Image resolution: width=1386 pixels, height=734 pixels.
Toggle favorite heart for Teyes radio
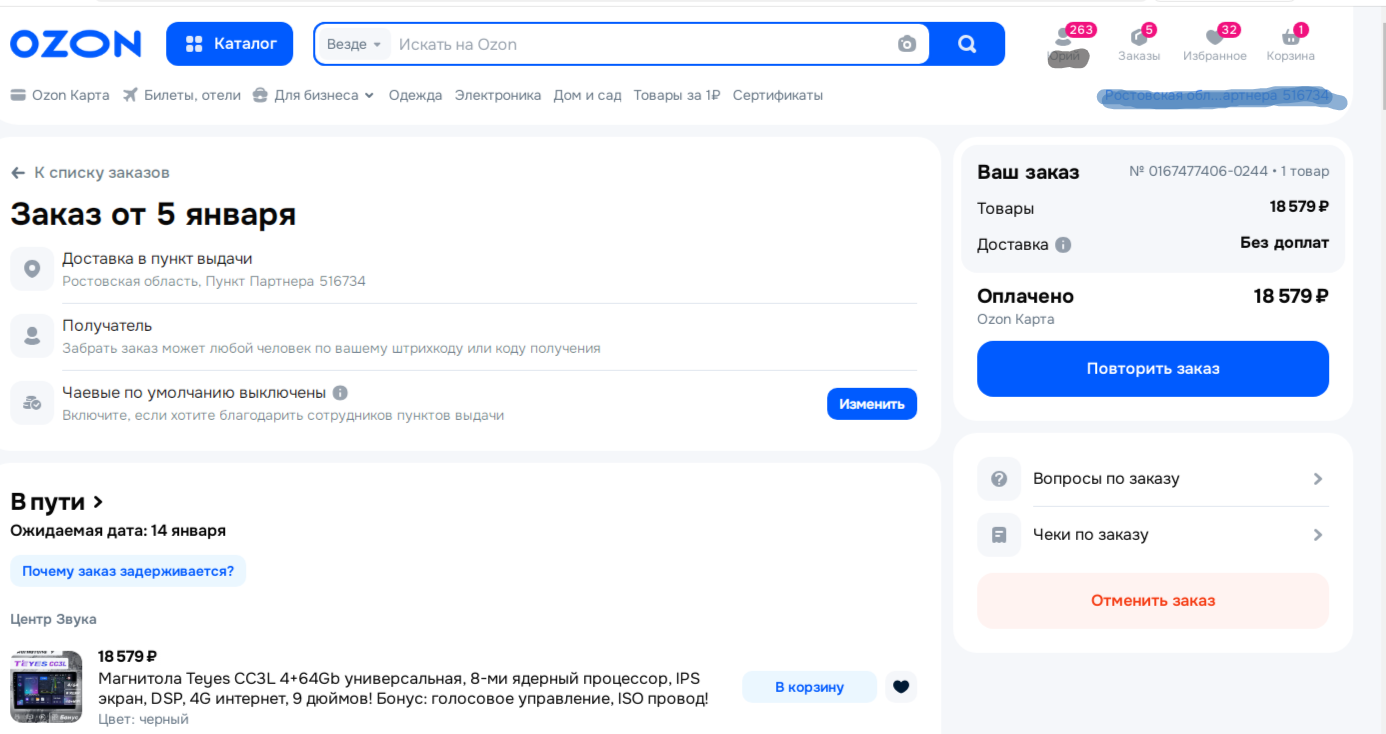tap(901, 687)
